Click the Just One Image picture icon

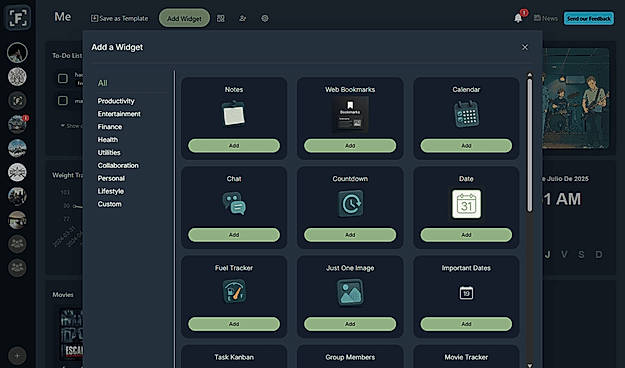coord(350,292)
